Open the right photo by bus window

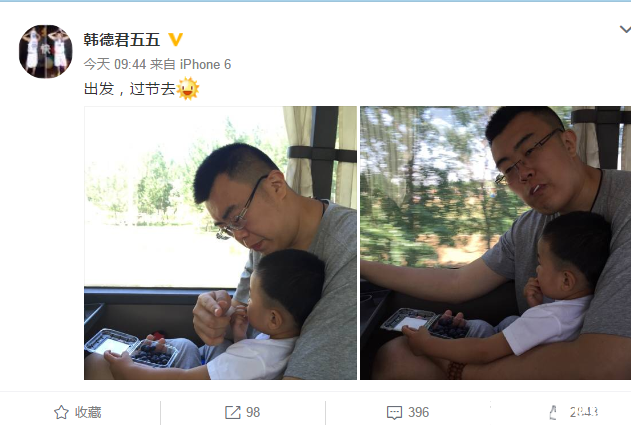pos(495,243)
